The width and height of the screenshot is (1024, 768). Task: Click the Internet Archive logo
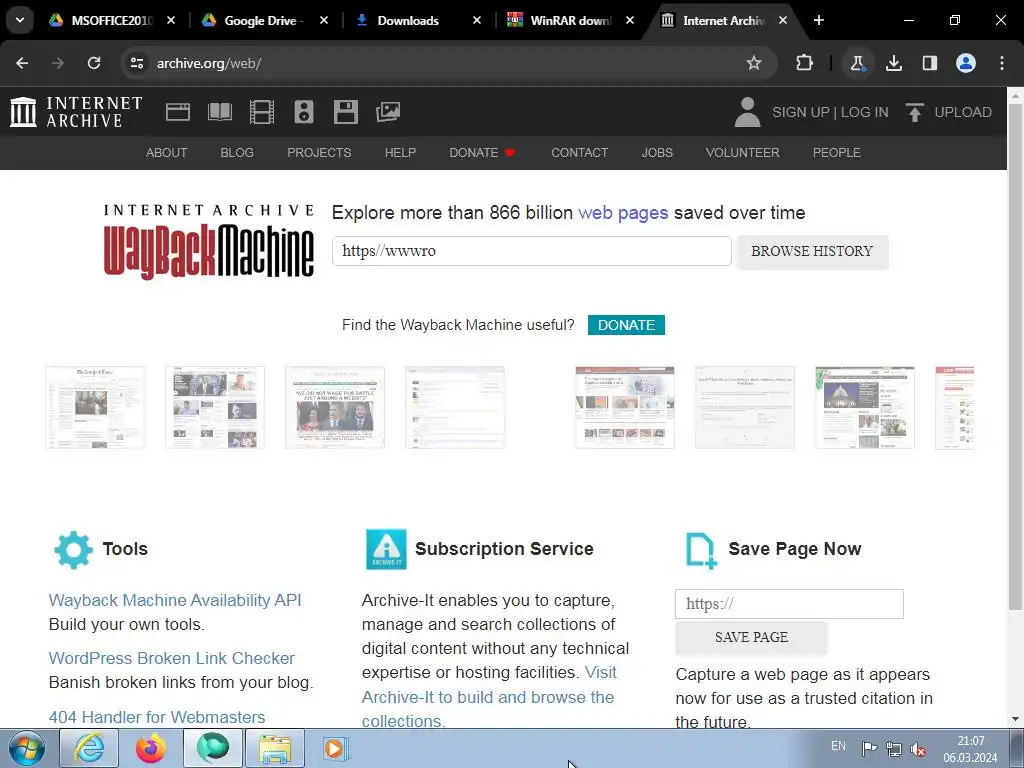[x=76, y=112]
